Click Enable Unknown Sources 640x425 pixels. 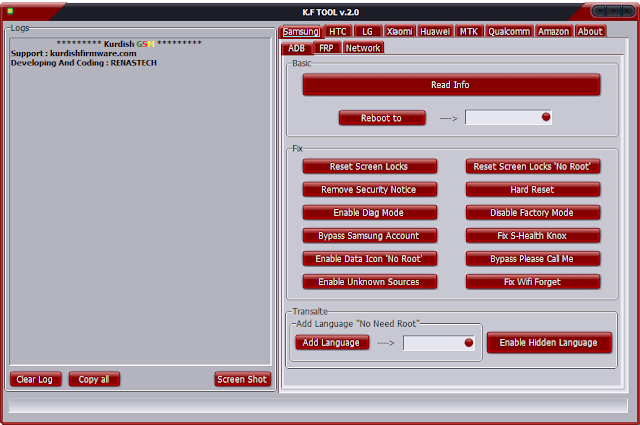tap(369, 282)
